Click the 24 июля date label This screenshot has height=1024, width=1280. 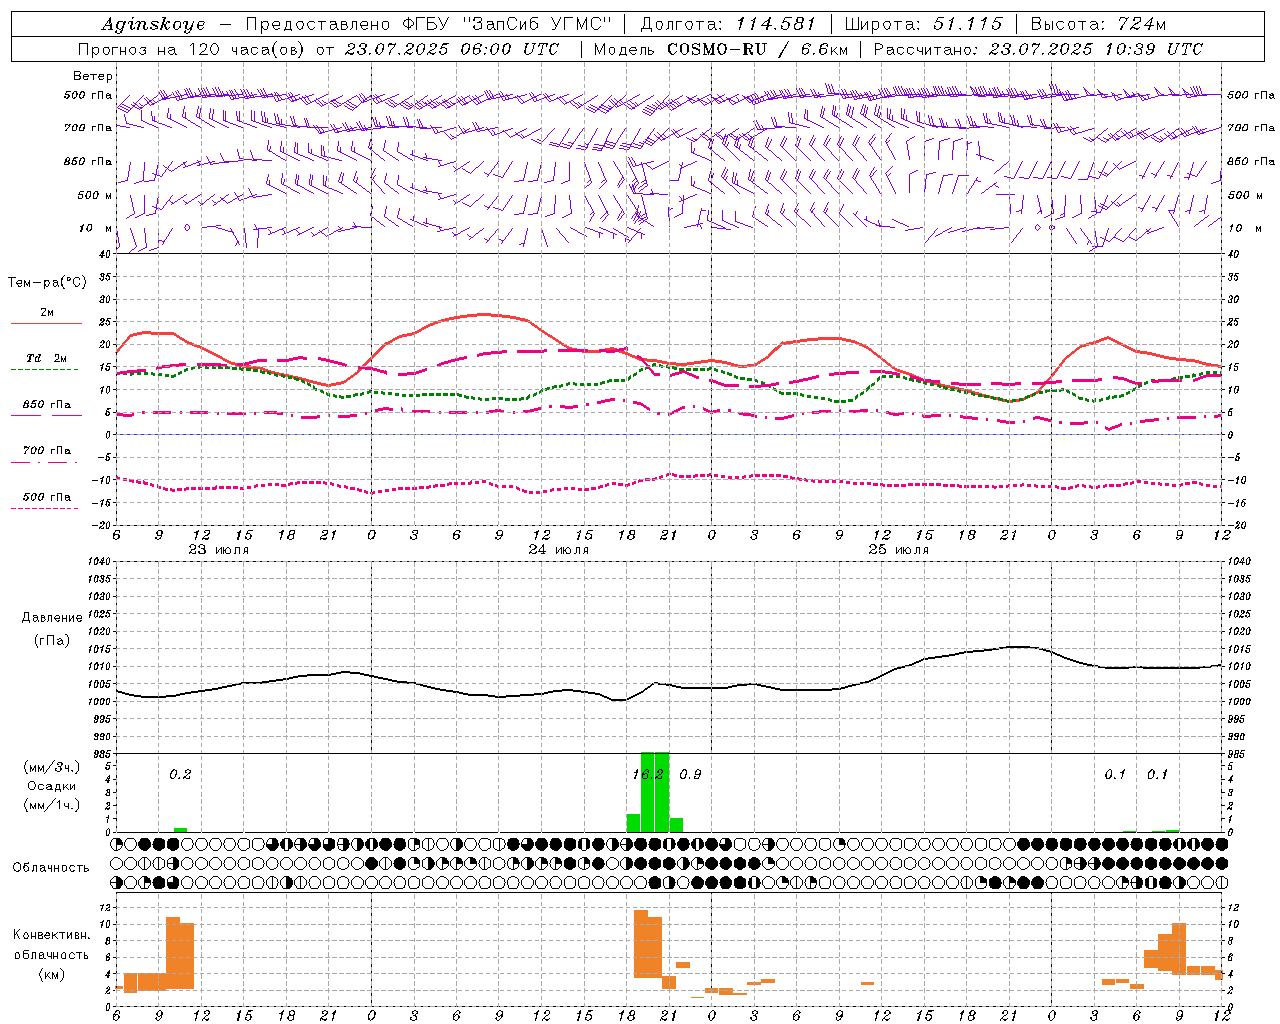point(559,550)
